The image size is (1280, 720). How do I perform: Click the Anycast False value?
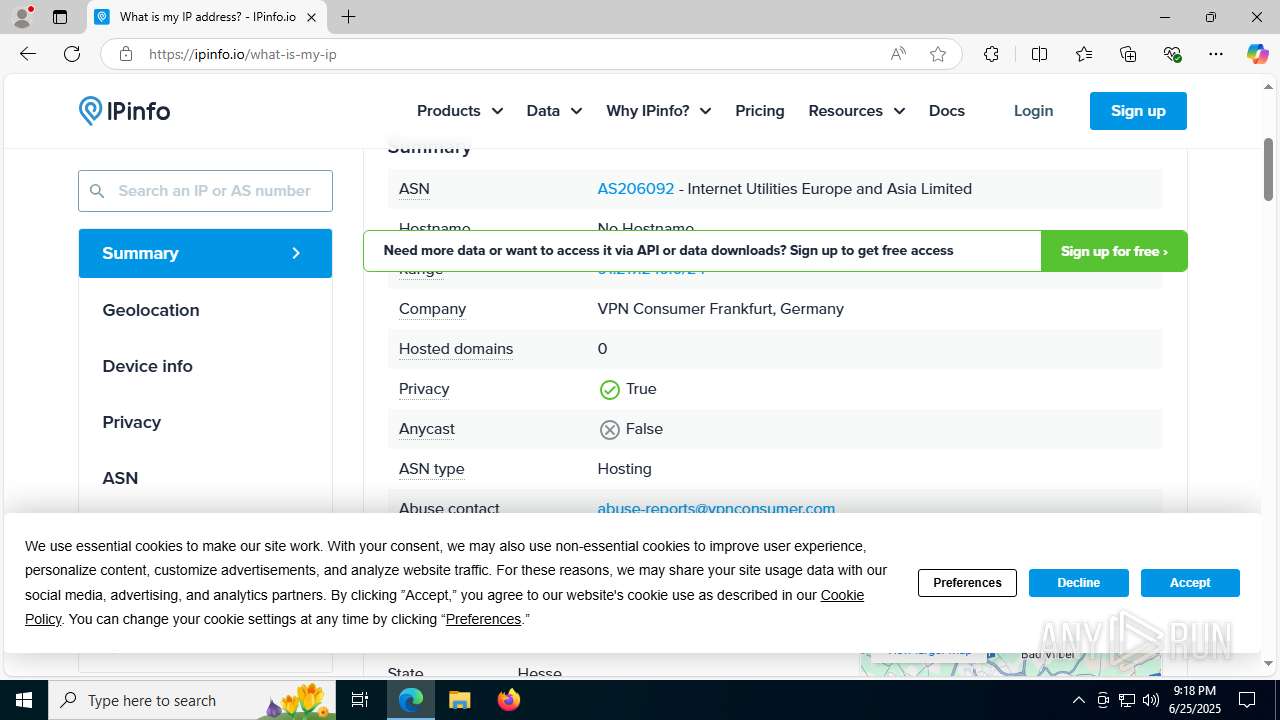(631, 429)
